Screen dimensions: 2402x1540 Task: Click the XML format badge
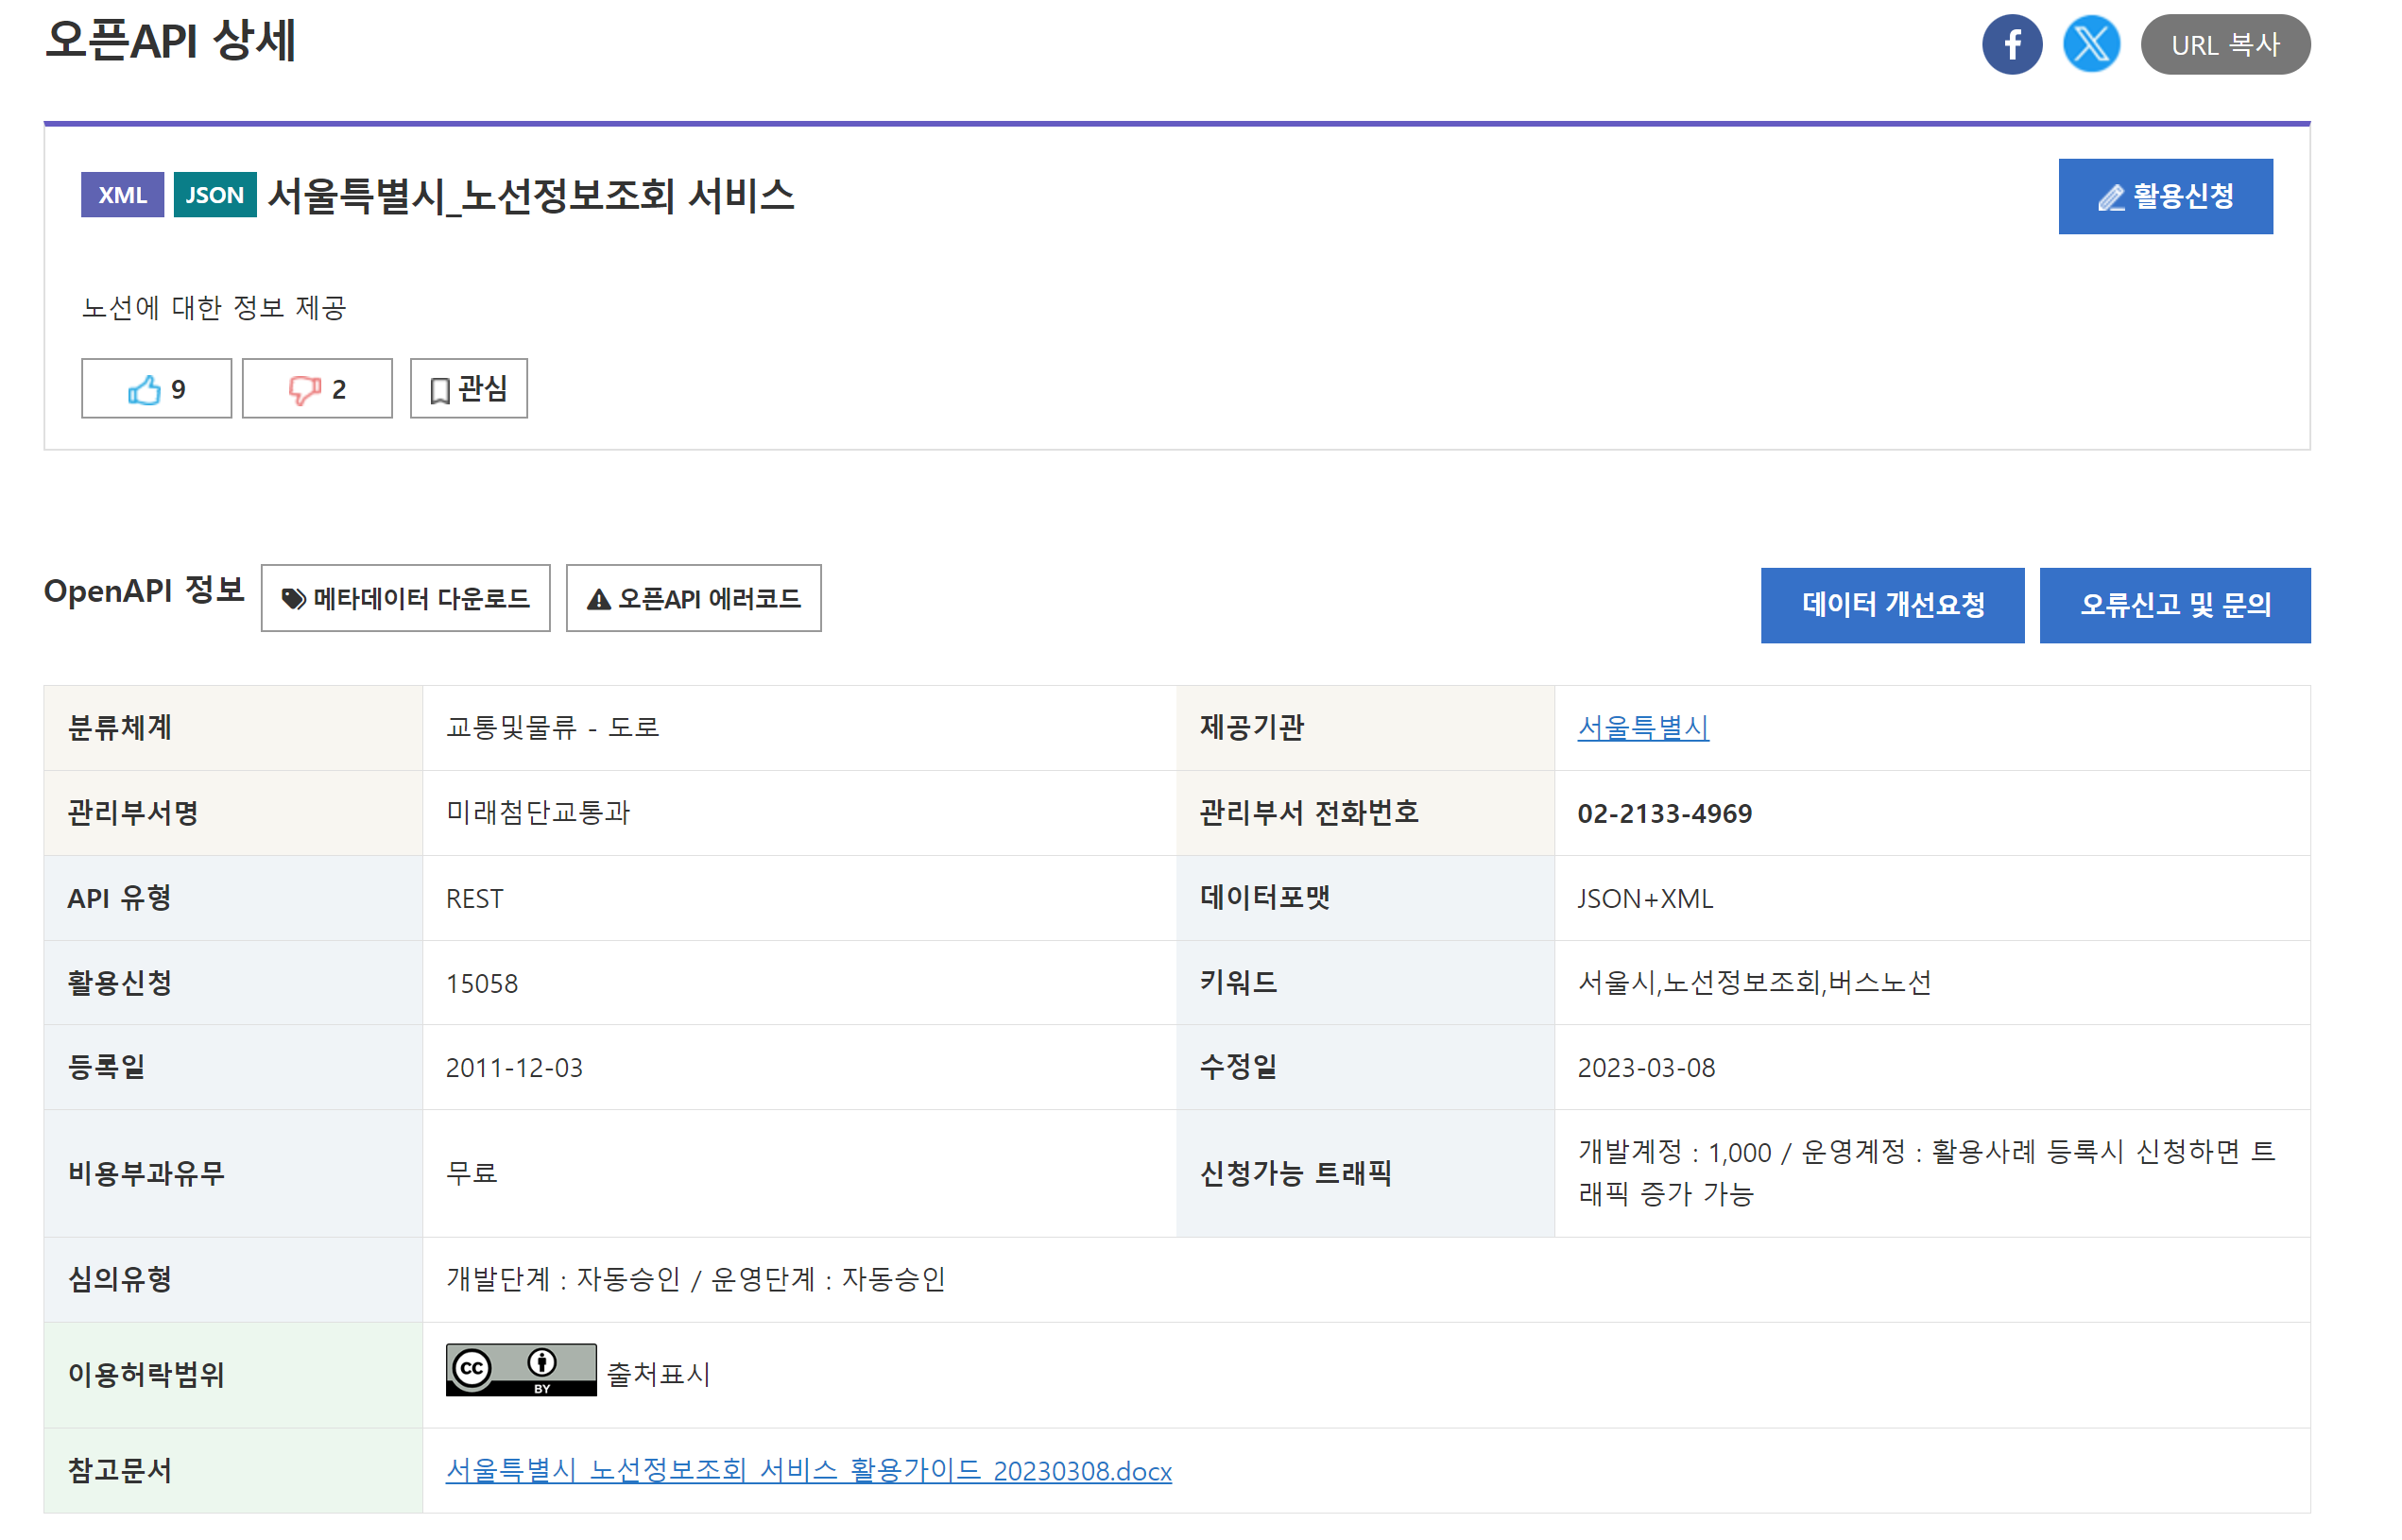[x=122, y=195]
